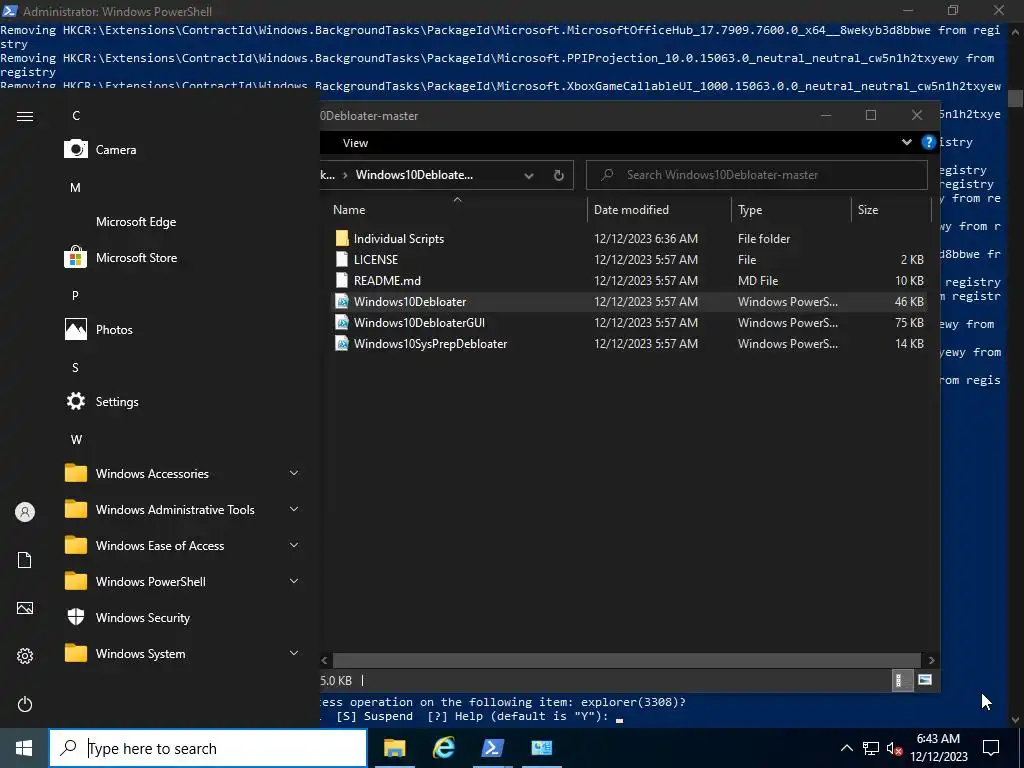Sort files by Type column header

tap(750, 210)
